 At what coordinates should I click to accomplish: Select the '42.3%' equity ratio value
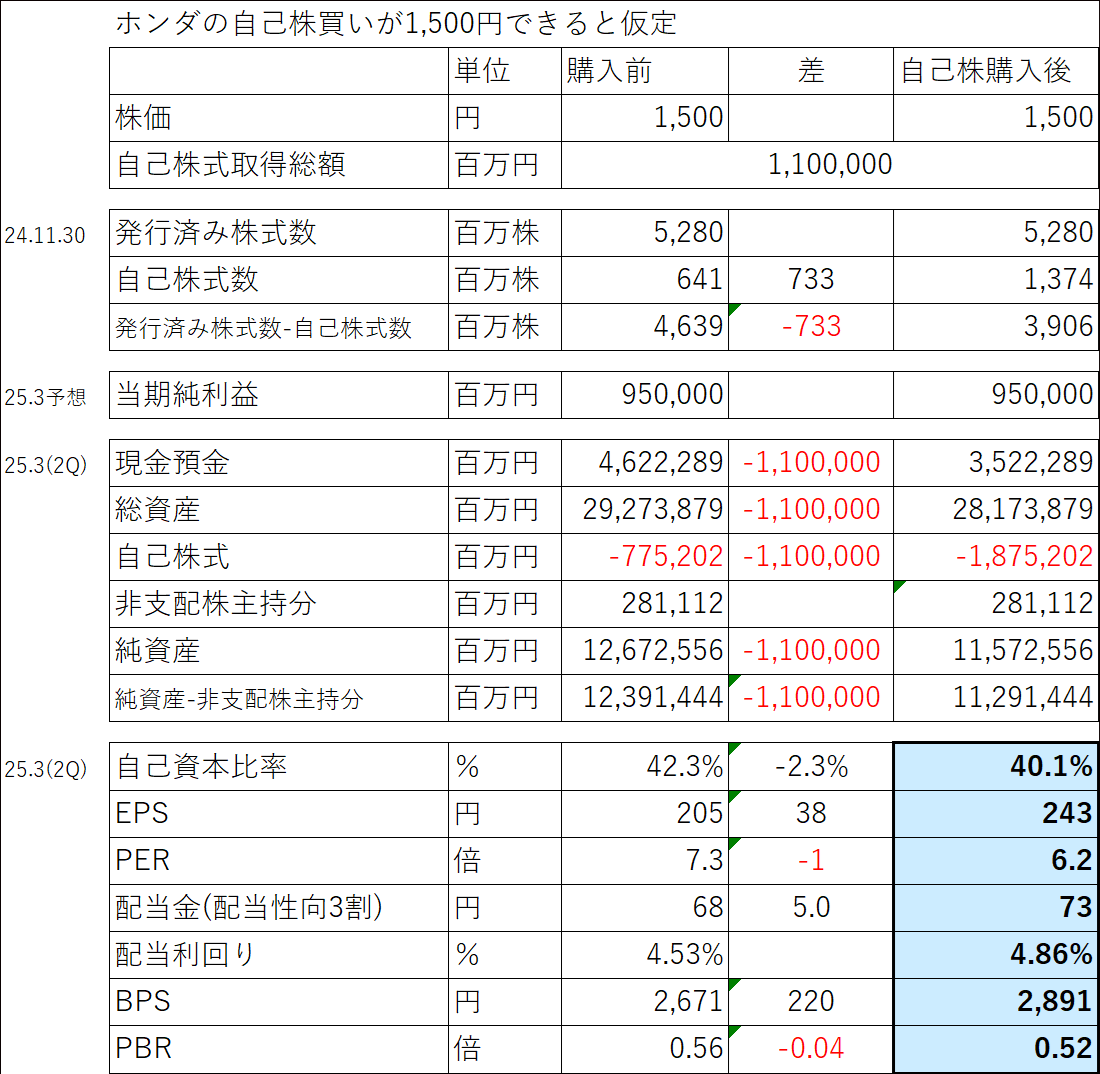click(x=685, y=766)
